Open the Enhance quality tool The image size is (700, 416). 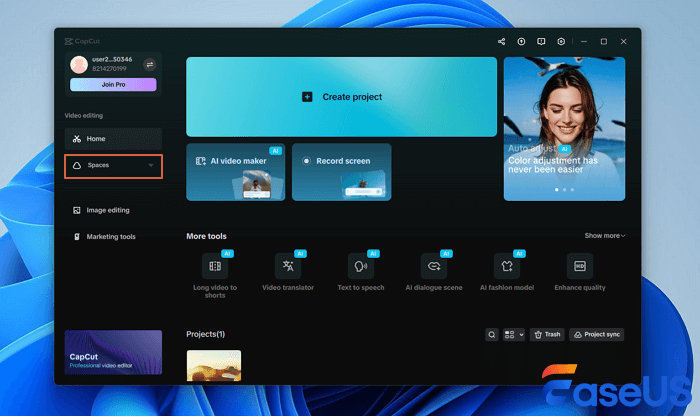point(580,266)
